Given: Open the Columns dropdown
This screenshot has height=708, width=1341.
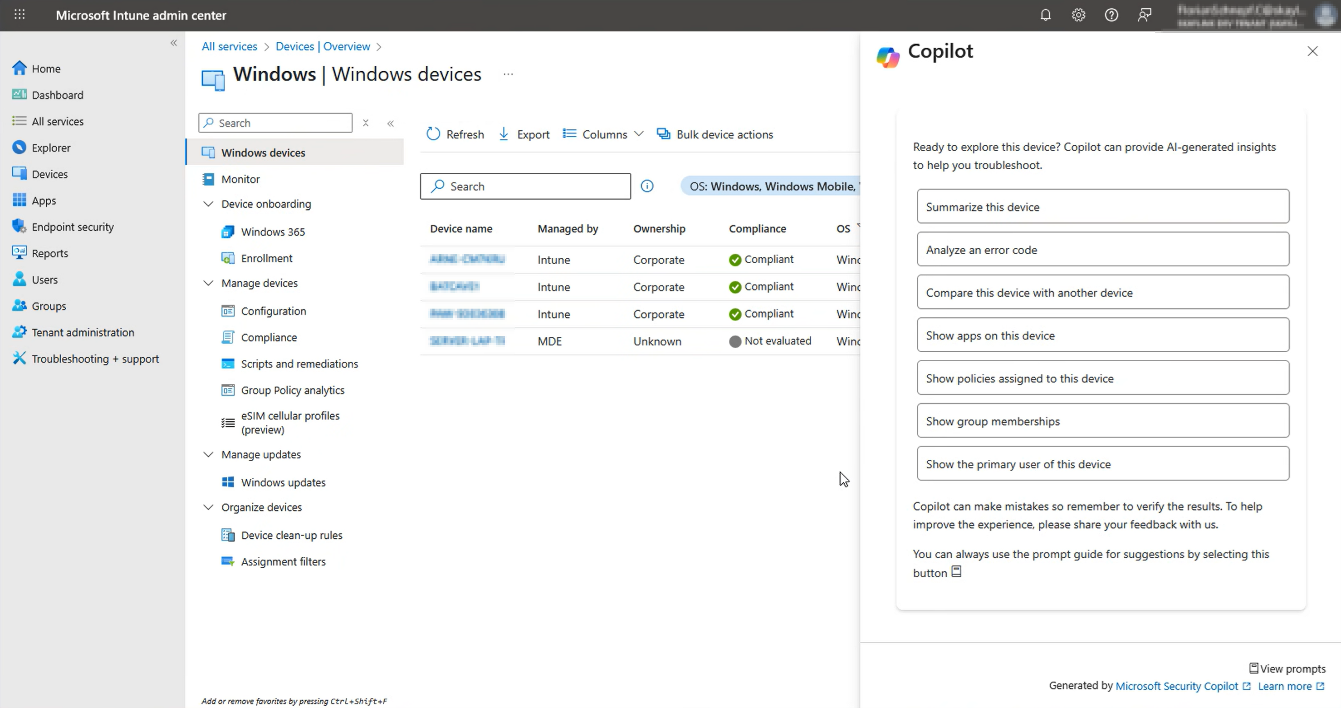Looking at the screenshot, I should click(x=603, y=134).
